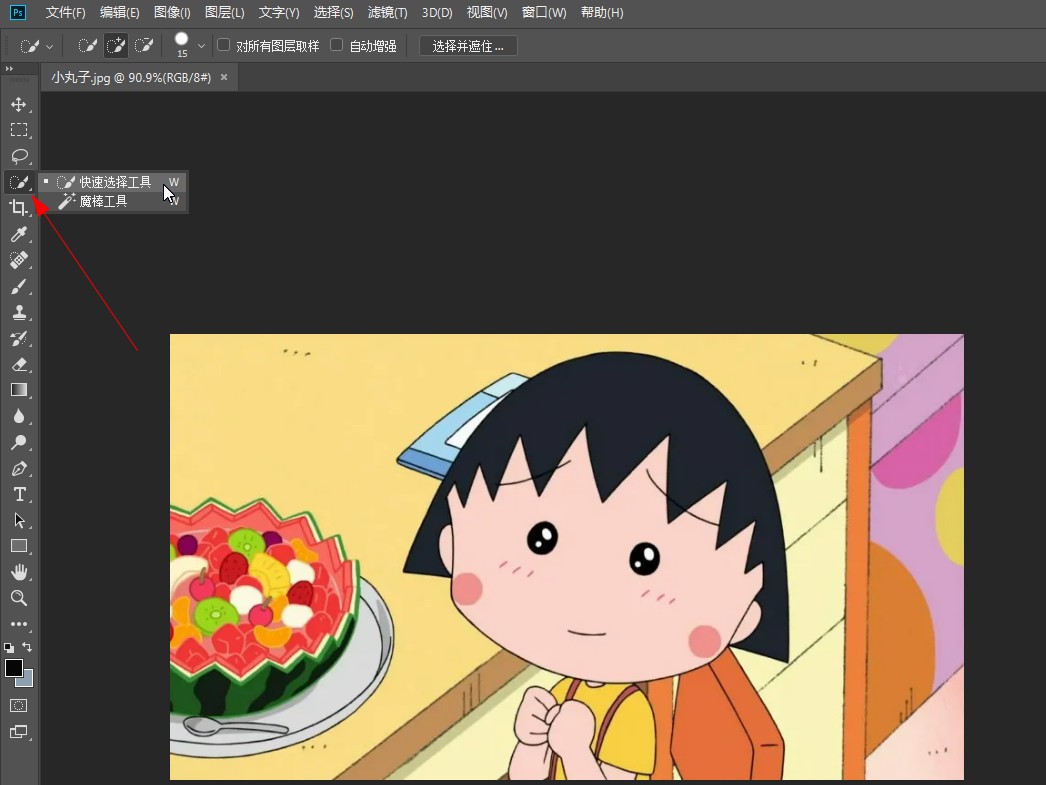Open the 文字(Y) menu
The image size is (1046, 785).
[x=279, y=13]
